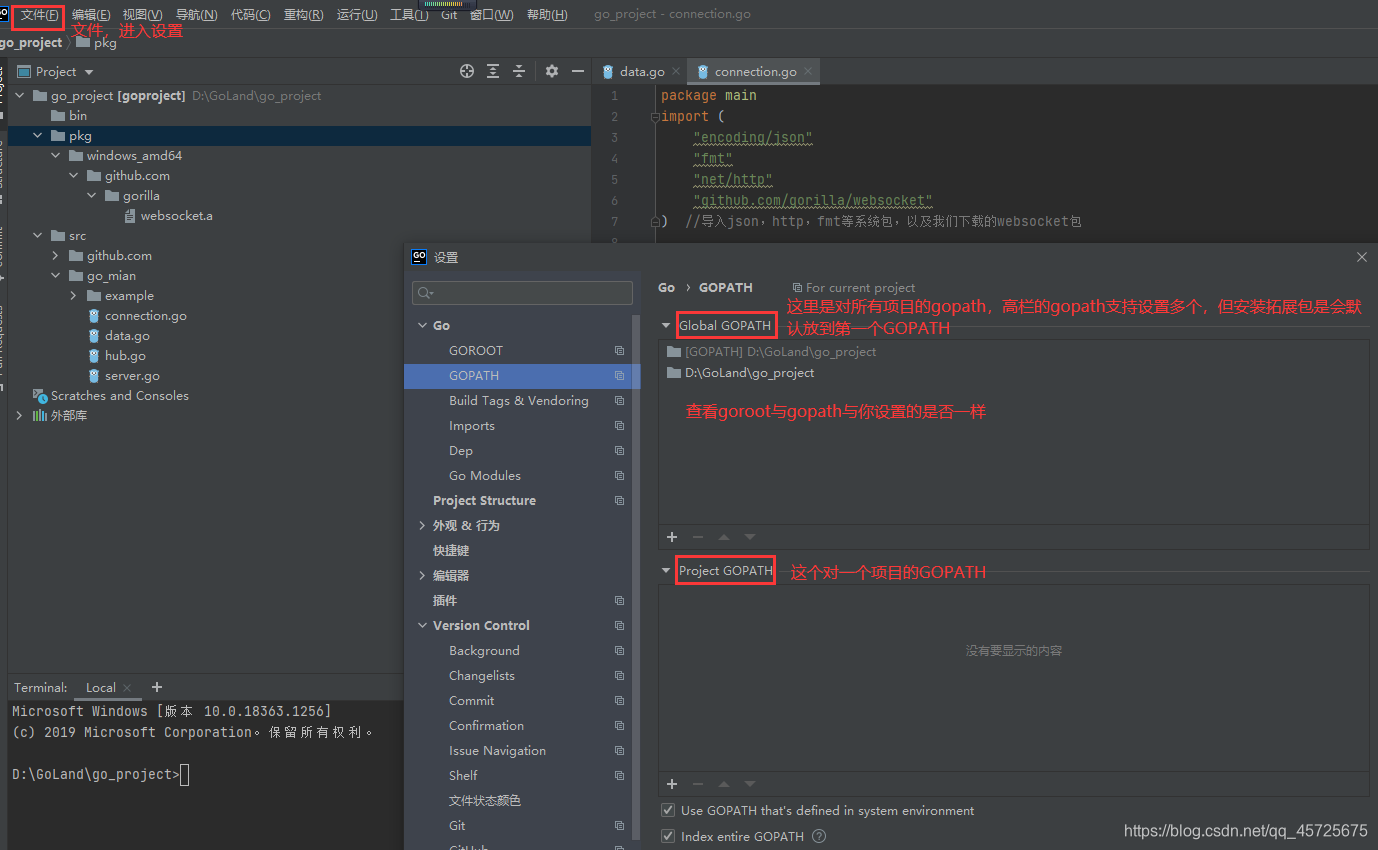Click pkg in the navigation breadcrumb

(x=106, y=43)
